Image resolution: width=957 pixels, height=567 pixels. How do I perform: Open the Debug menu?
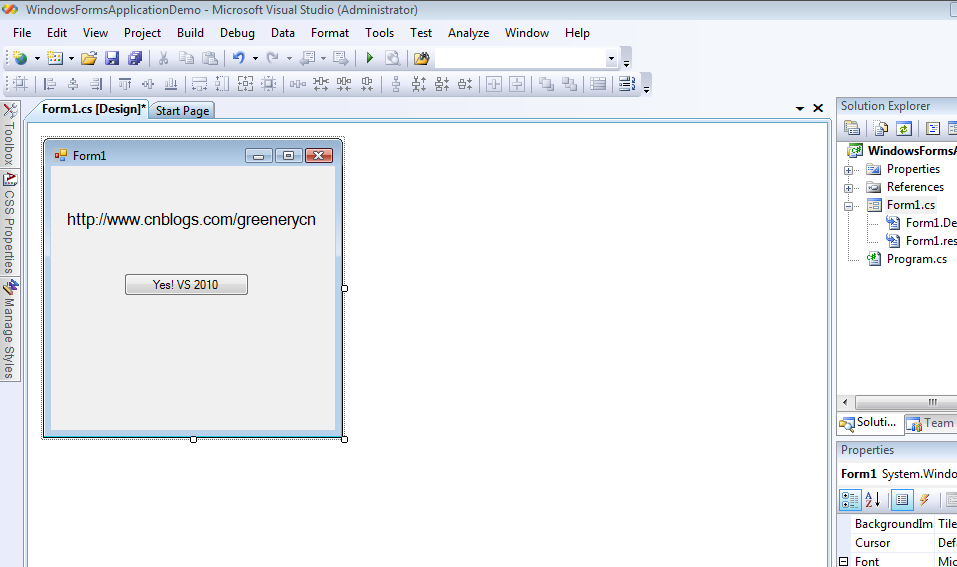tap(237, 33)
